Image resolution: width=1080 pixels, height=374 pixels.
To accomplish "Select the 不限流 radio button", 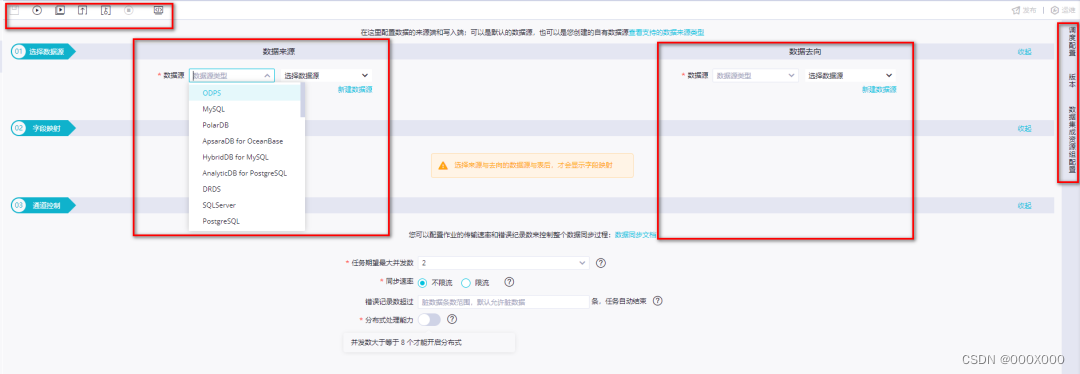I will pyautogui.click(x=423, y=282).
